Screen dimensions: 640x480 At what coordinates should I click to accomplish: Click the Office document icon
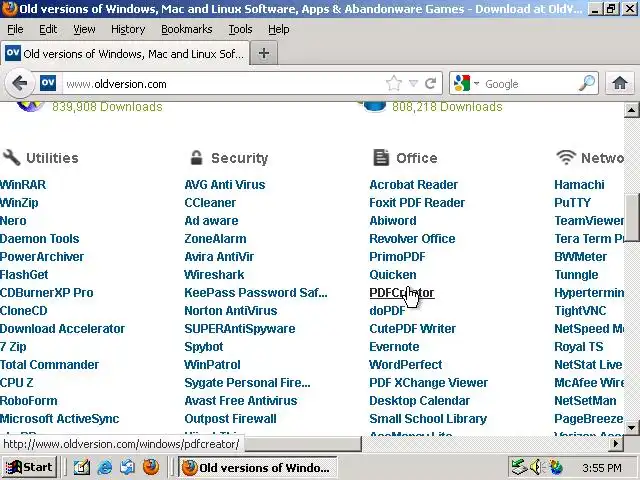[x=381, y=158]
